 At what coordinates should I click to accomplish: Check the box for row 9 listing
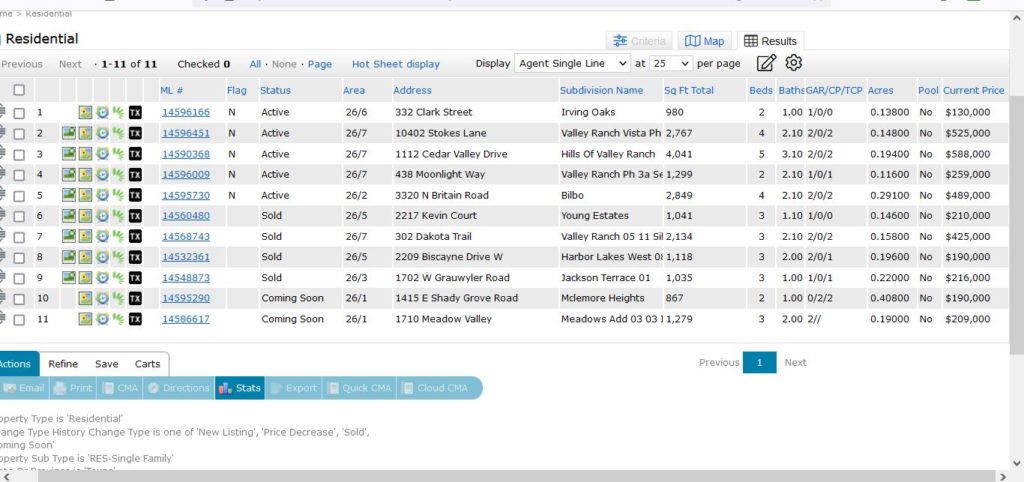tap(19, 278)
